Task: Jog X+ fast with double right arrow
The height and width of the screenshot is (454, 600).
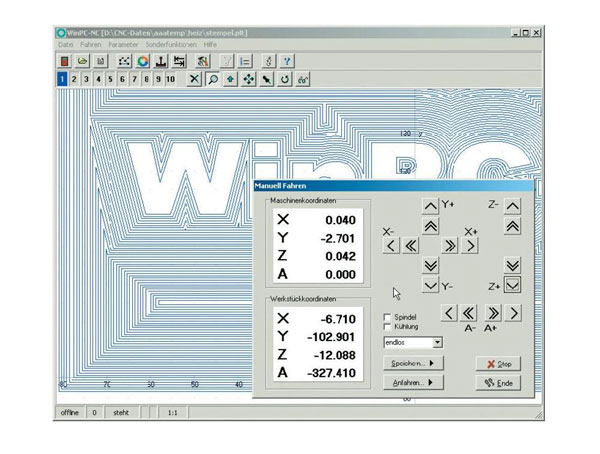Action: click(450, 246)
